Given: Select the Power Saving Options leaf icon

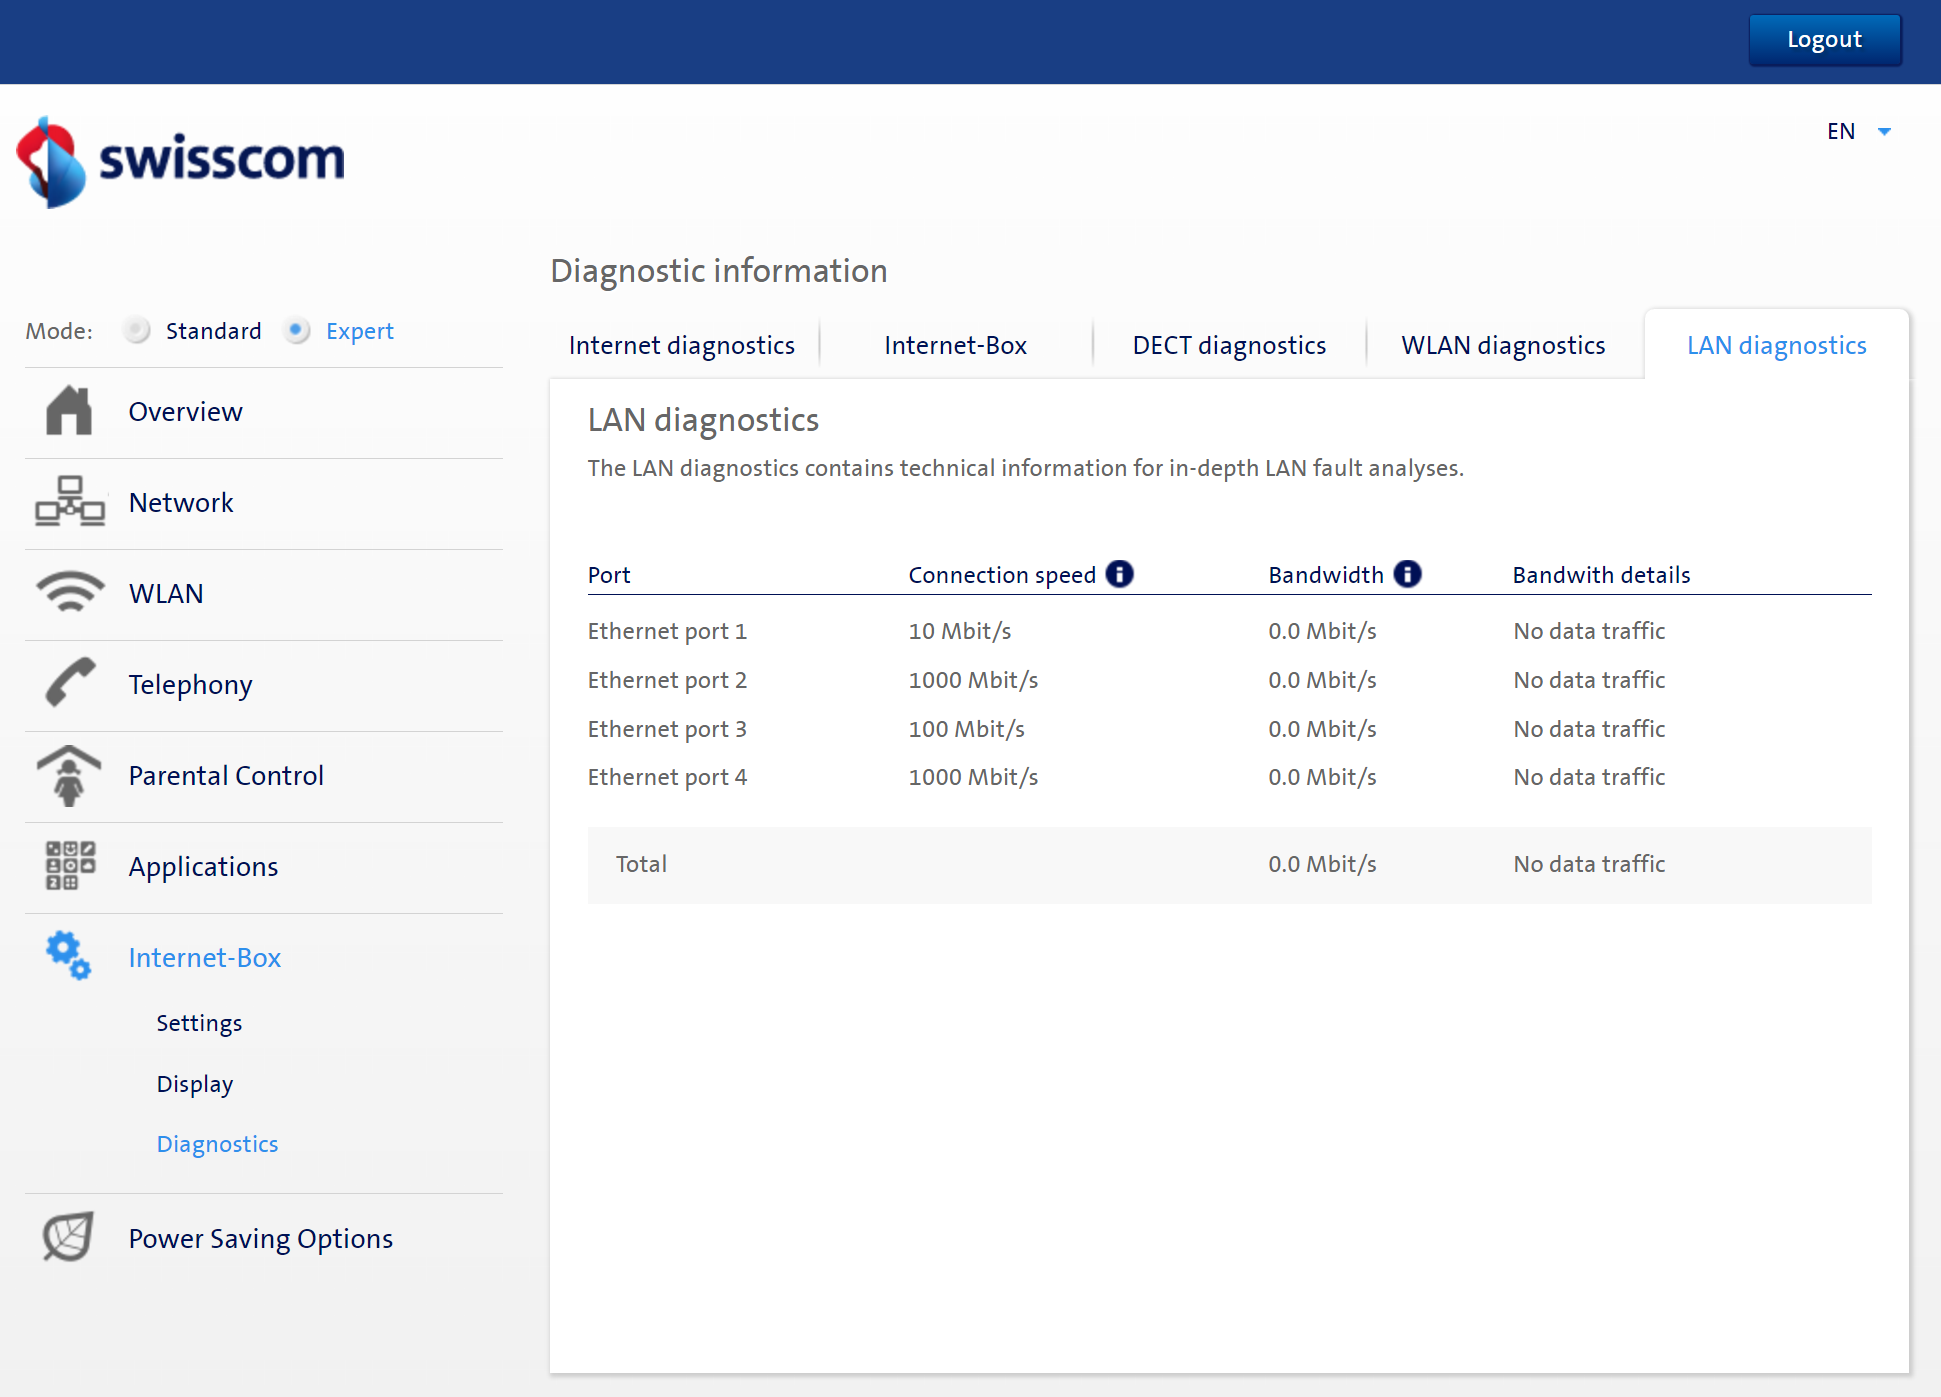Looking at the screenshot, I should point(66,1237).
